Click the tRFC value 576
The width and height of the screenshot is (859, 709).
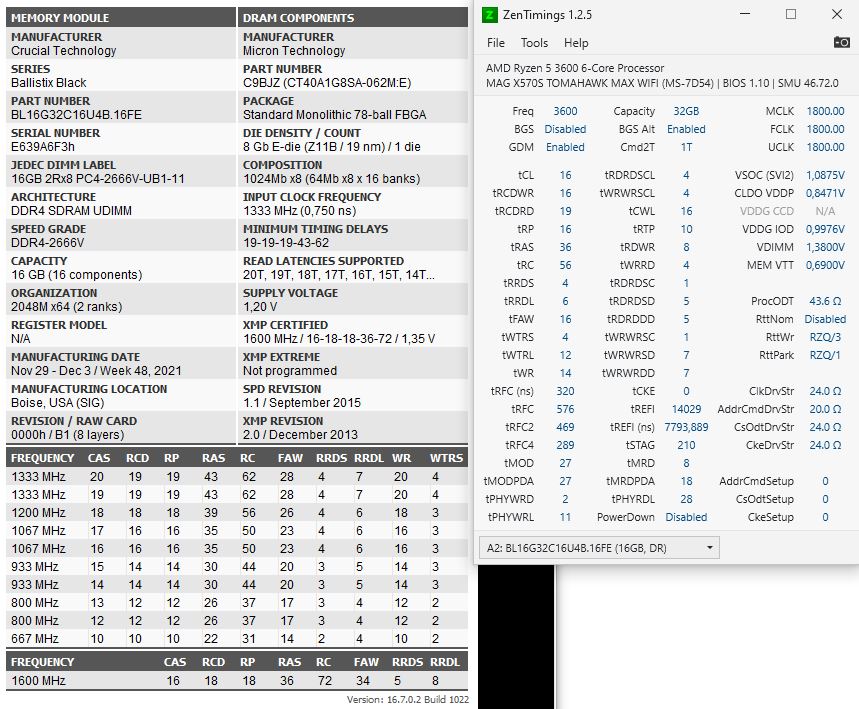565,409
